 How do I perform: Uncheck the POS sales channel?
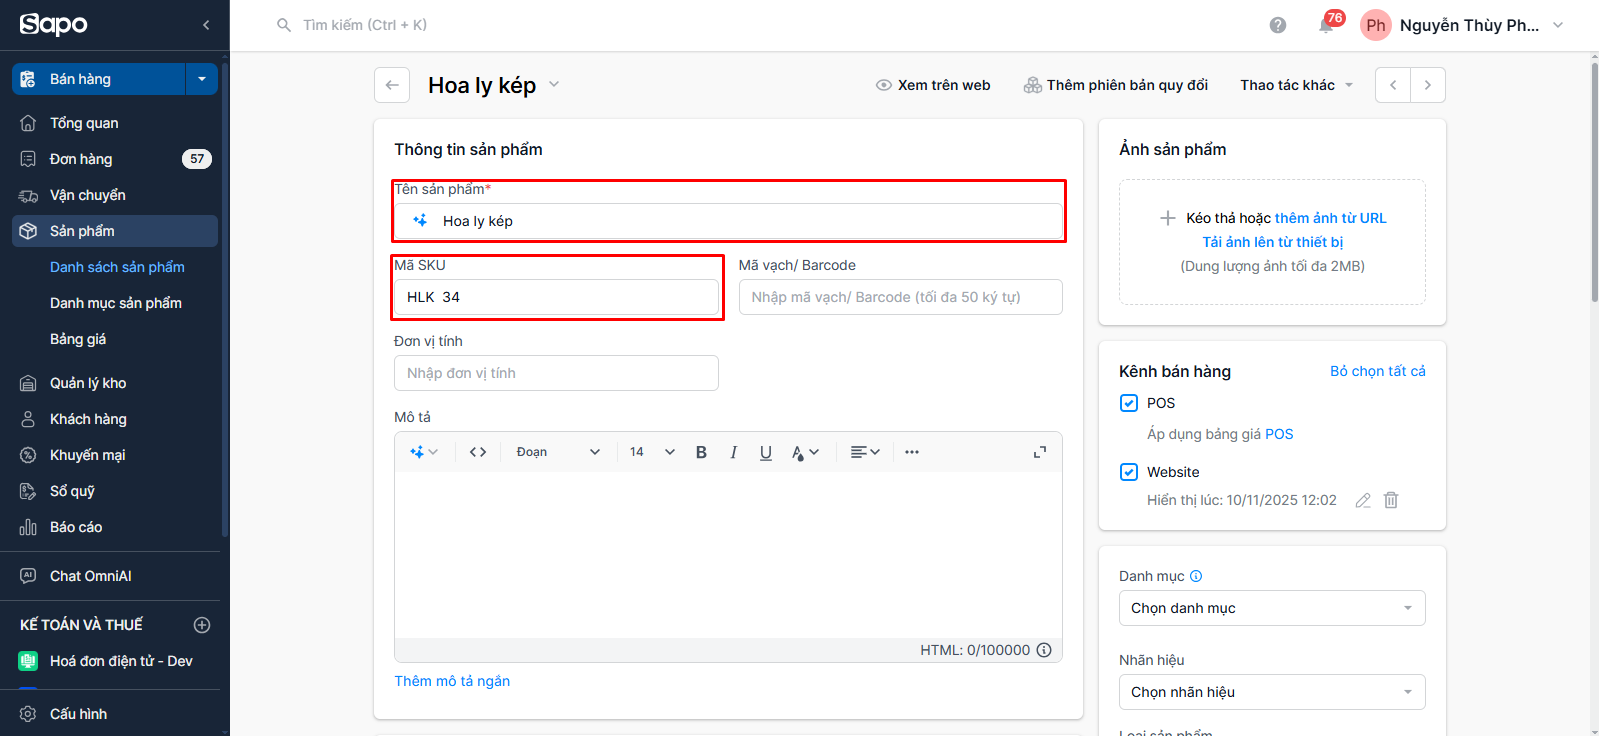tap(1129, 403)
